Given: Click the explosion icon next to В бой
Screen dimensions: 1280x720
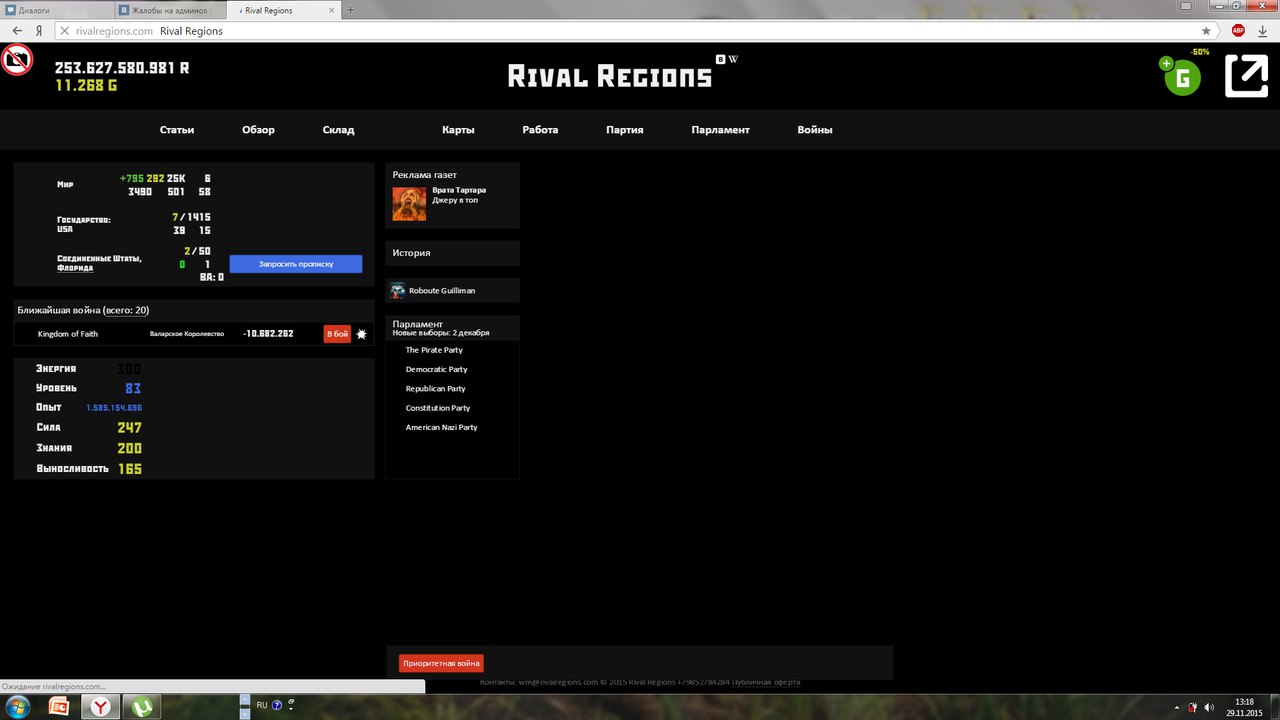Looking at the screenshot, I should click(x=362, y=334).
